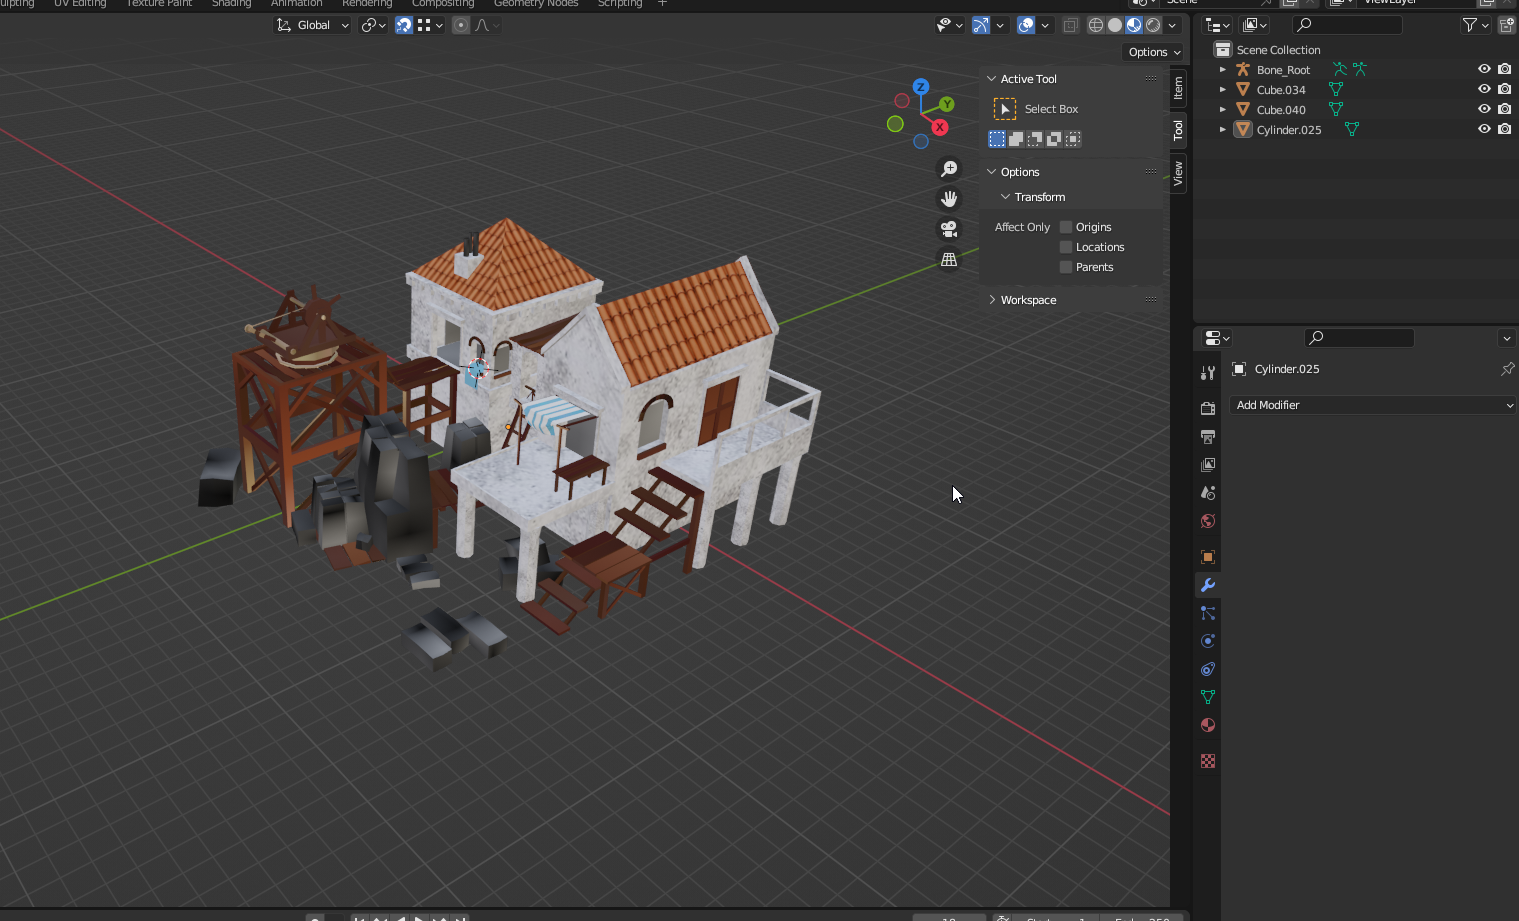Enable the Origins checkbox

point(1066,227)
